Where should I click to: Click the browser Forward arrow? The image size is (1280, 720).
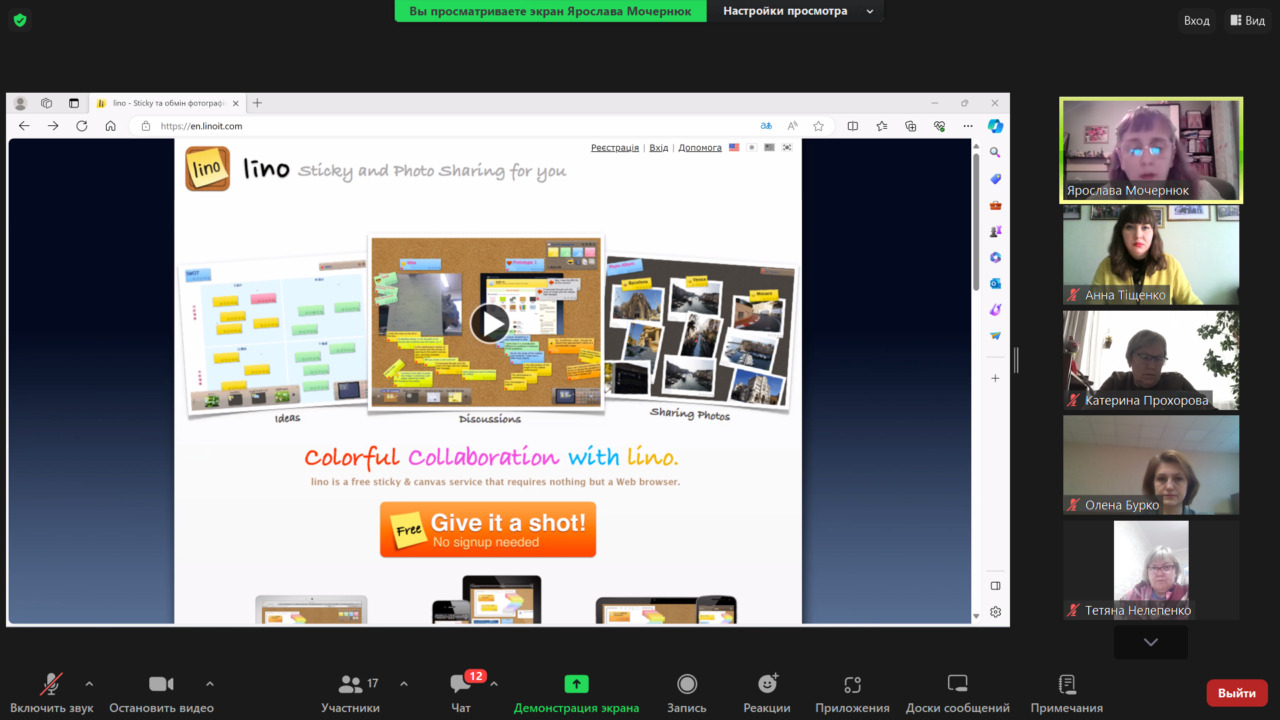tap(53, 126)
